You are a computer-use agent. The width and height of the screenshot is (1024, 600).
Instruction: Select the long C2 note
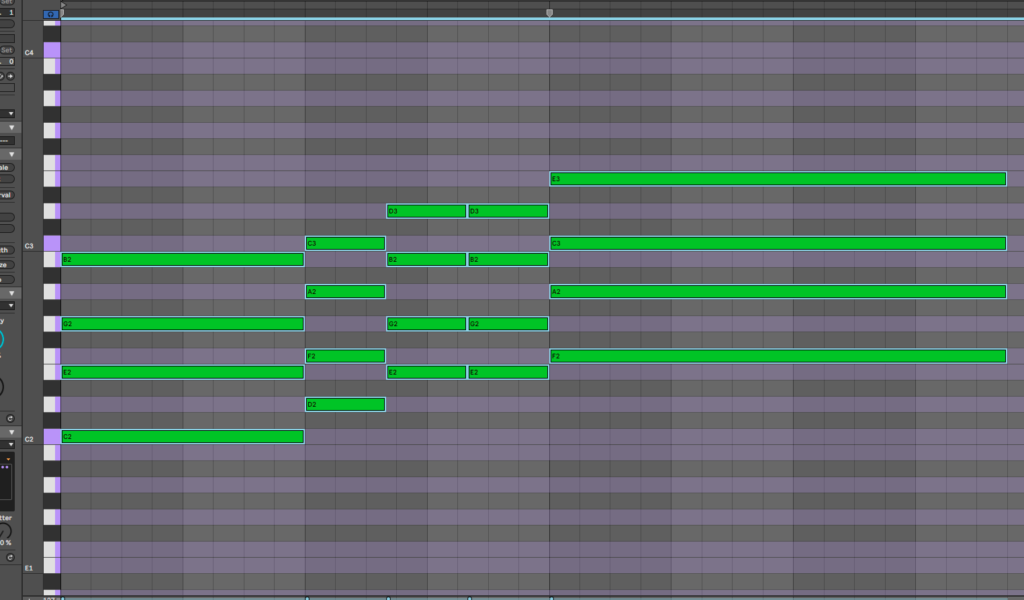pyautogui.click(x=182, y=436)
